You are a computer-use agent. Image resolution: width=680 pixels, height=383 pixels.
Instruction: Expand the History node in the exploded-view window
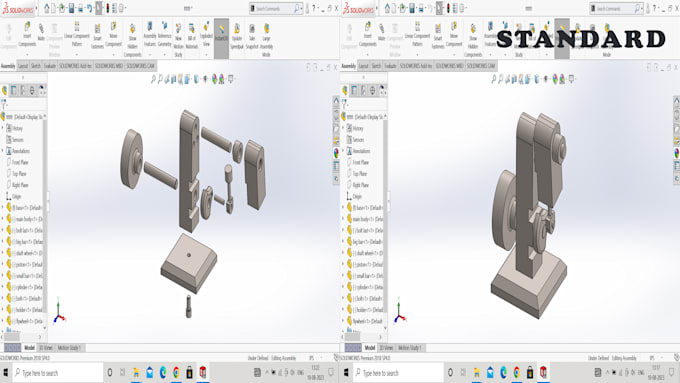point(3,128)
